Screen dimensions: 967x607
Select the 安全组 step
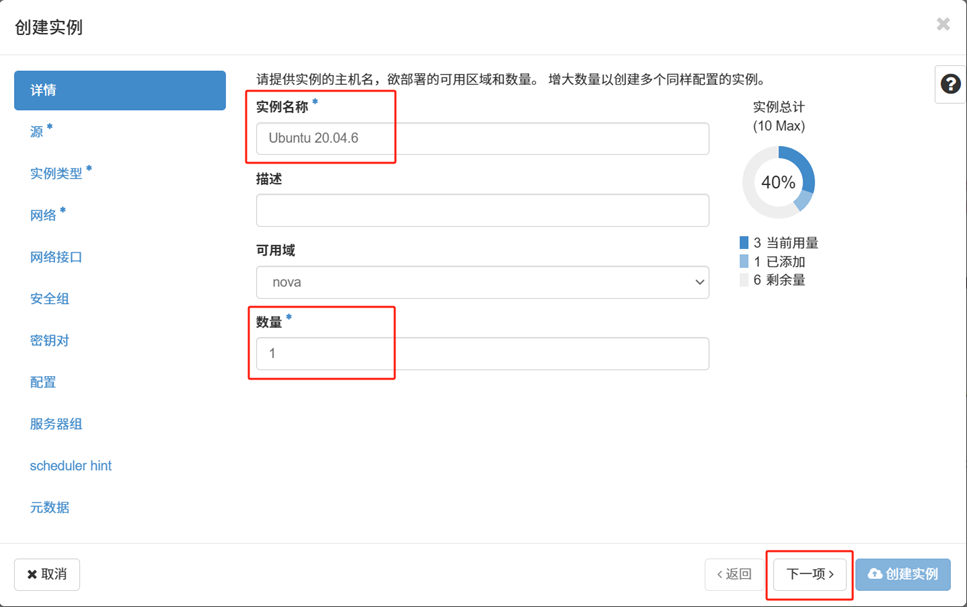pyautogui.click(x=49, y=299)
